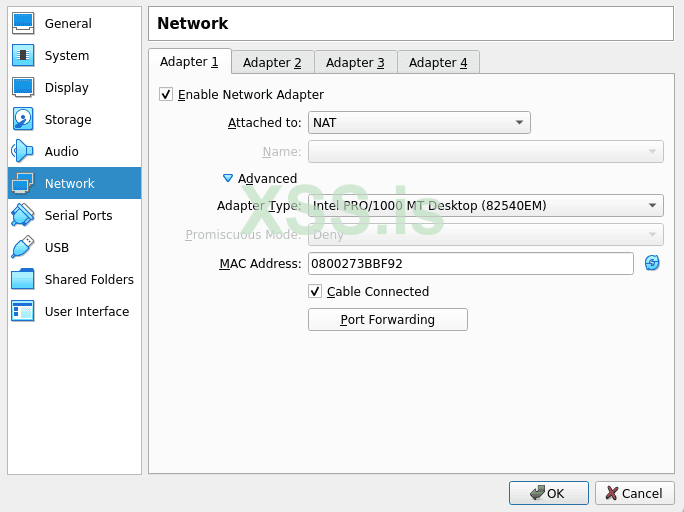Open the Attached to NAT dropdown
The image size is (684, 512).
click(x=419, y=123)
